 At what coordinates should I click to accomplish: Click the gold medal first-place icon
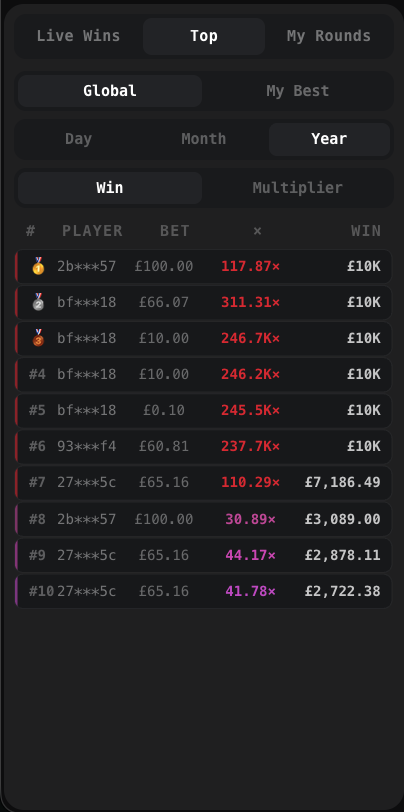coord(38,266)
